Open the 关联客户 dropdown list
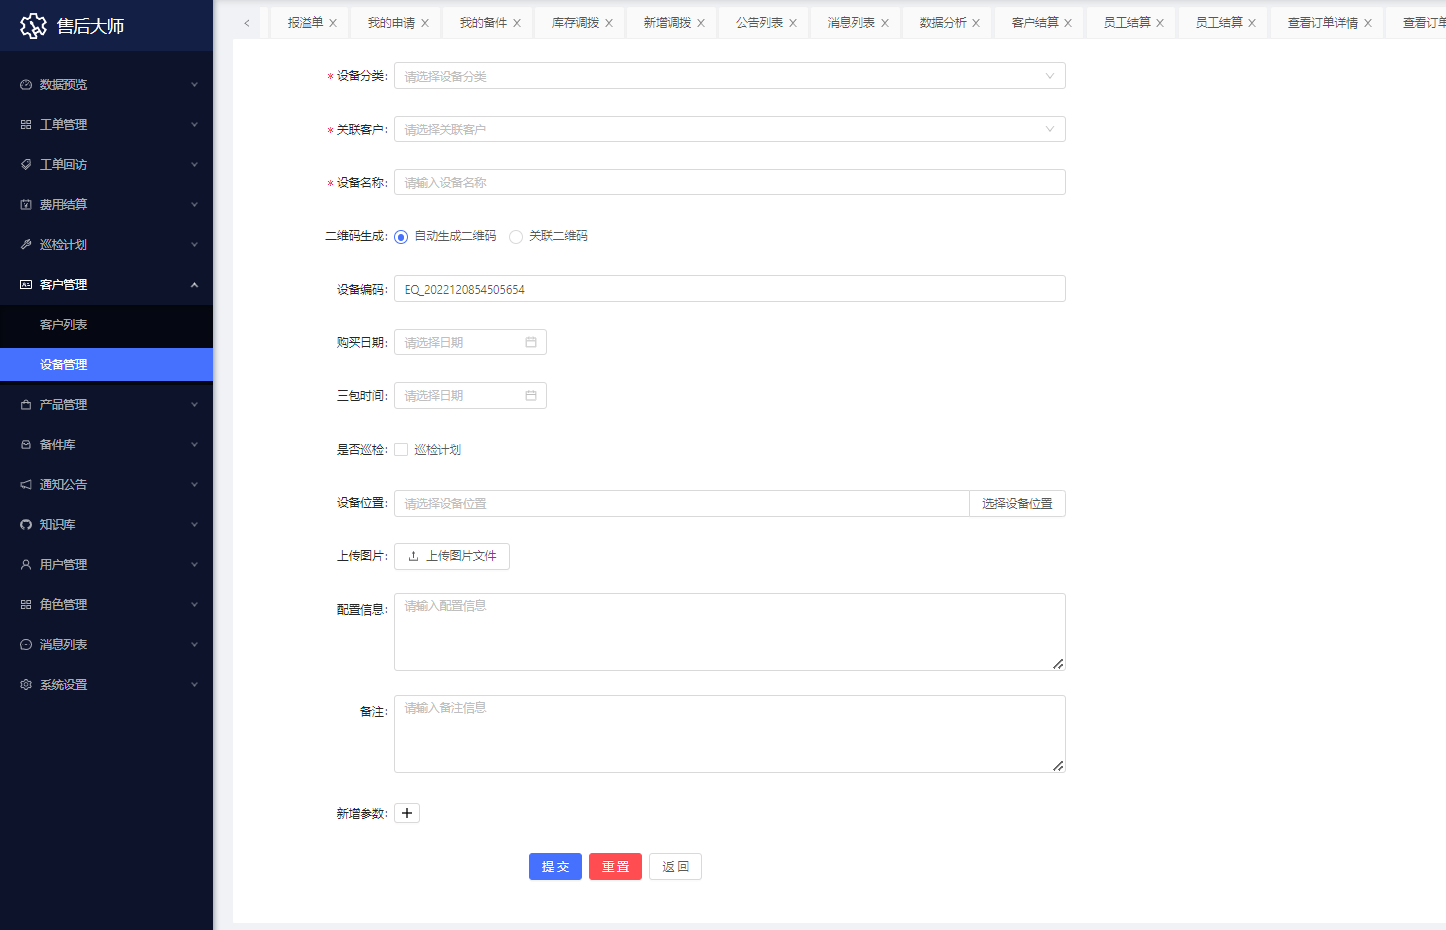The image size is (1446, 930). [729, 129]
